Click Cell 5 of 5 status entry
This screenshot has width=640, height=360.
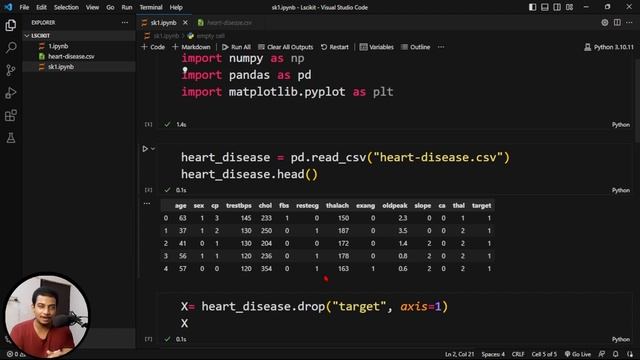click(x=544, y=354)
